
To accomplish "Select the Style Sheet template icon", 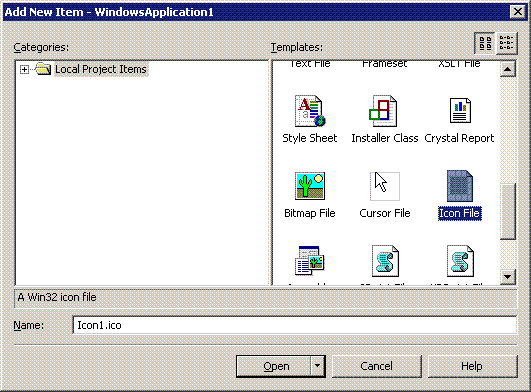I will (x=310, y=111).
